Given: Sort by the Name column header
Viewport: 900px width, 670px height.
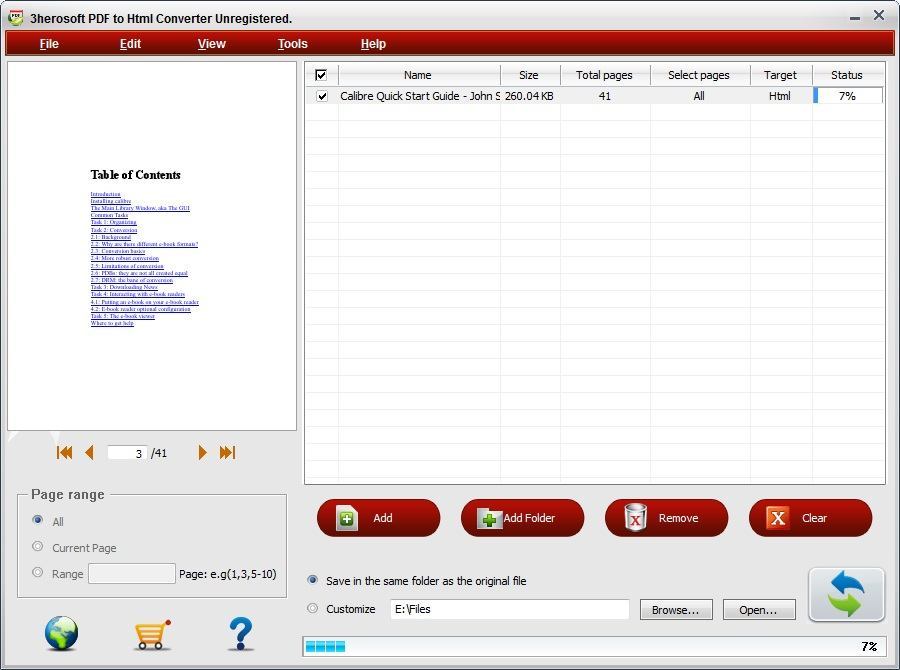Looking at the screenshot, I should tap(419, 75).
